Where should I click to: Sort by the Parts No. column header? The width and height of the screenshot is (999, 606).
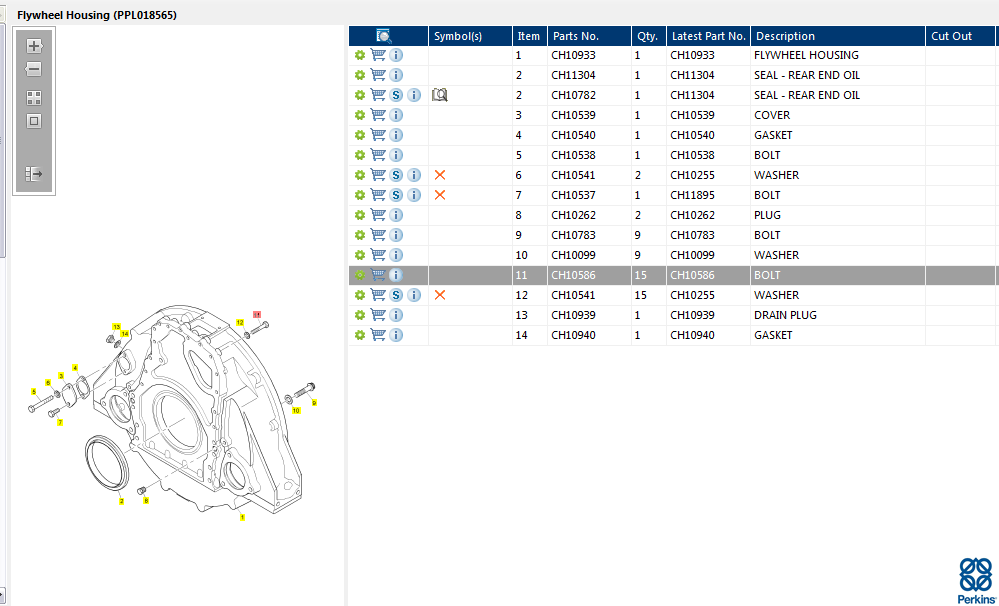[589, 36]
